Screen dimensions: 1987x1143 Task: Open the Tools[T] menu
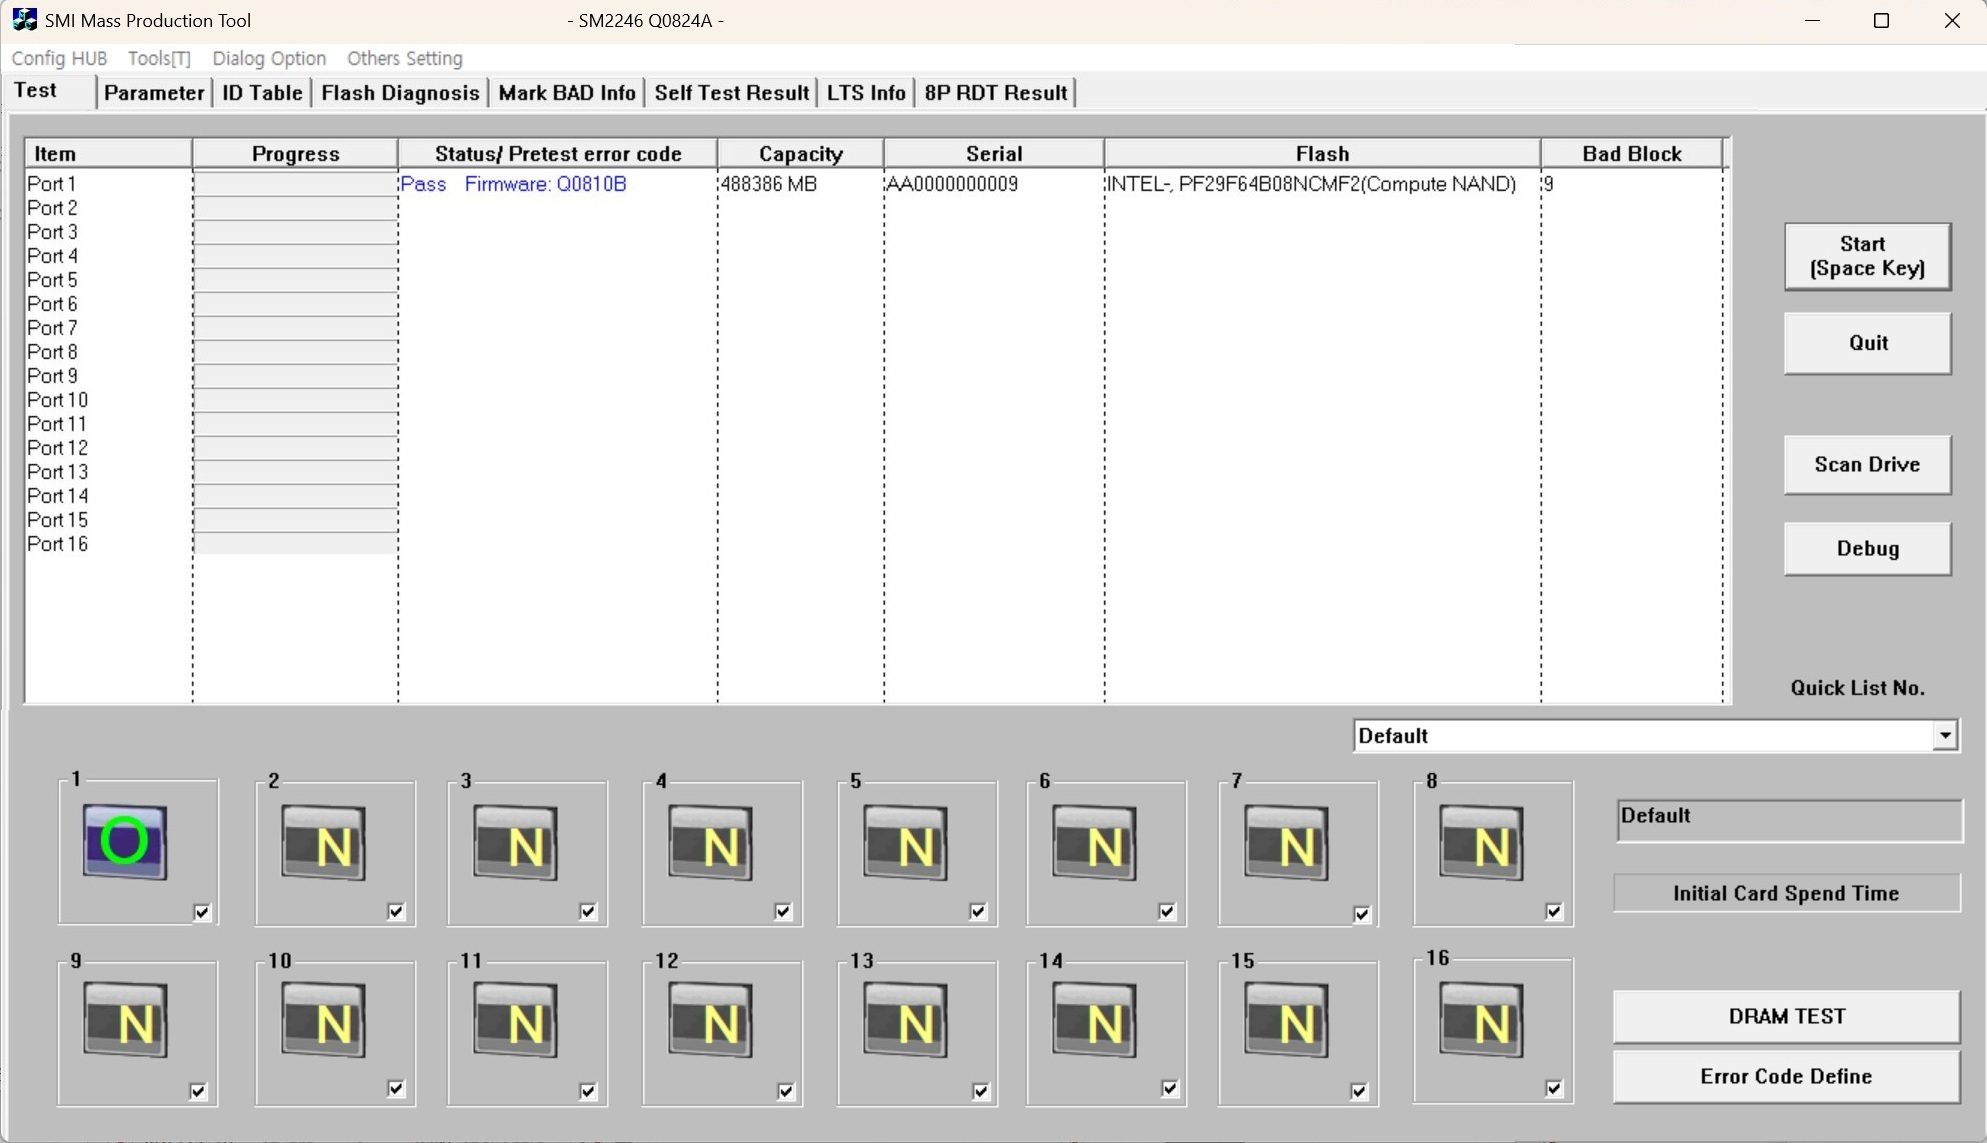click(x=159, y=58)
